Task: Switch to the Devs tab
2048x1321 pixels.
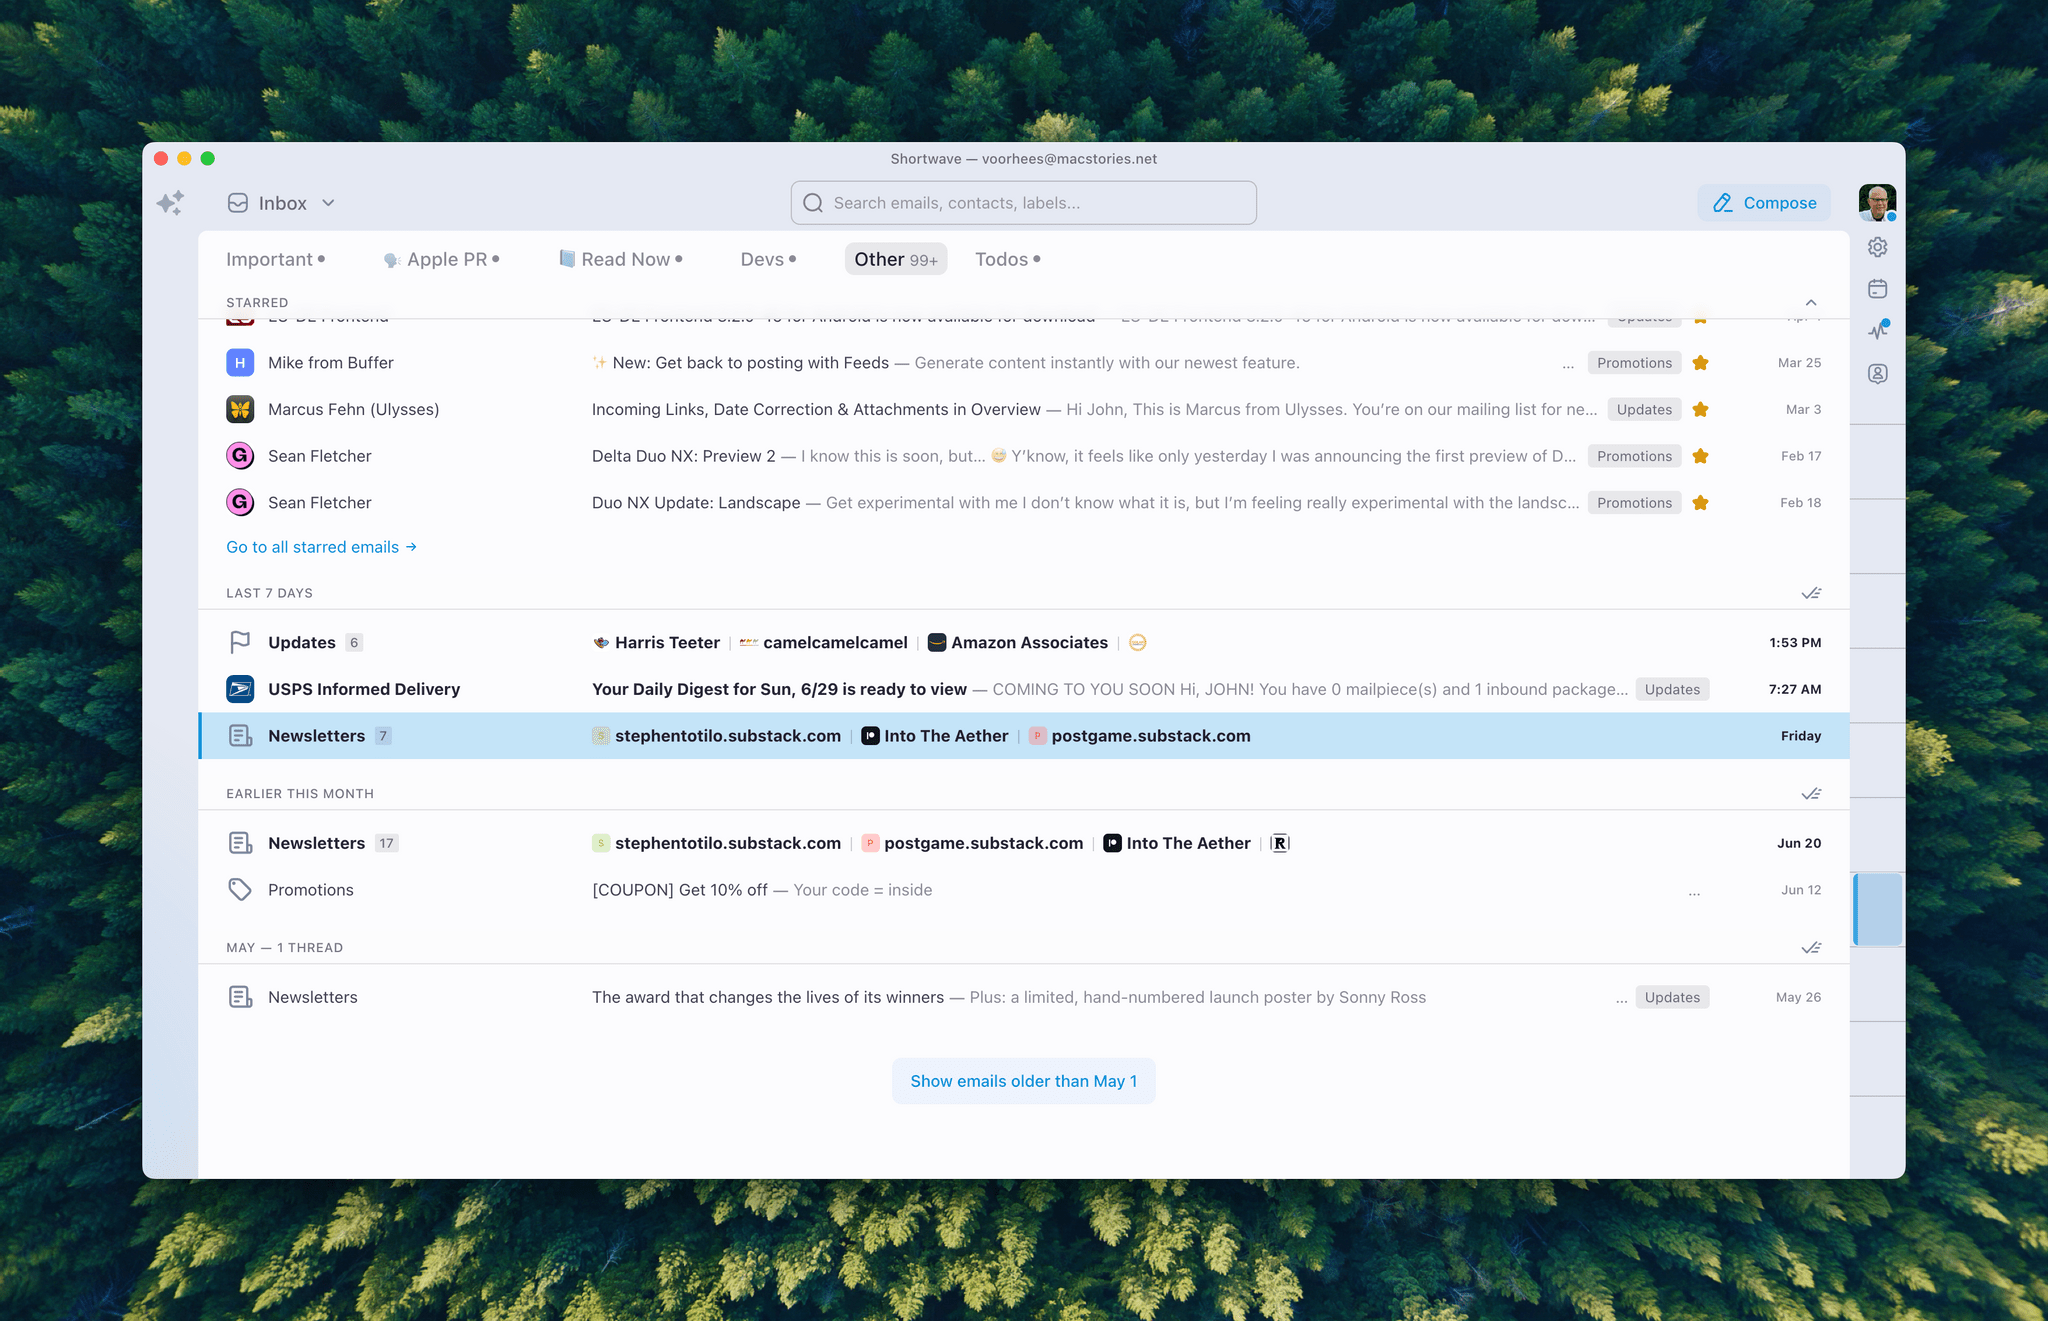Action: (x=768, y=259)
